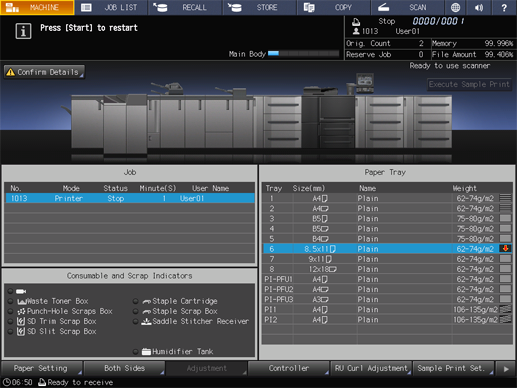This screenshot has height=388, width=517.
Task: Open the RU Curl Adjustment button
Action: [x=371, y=368]
